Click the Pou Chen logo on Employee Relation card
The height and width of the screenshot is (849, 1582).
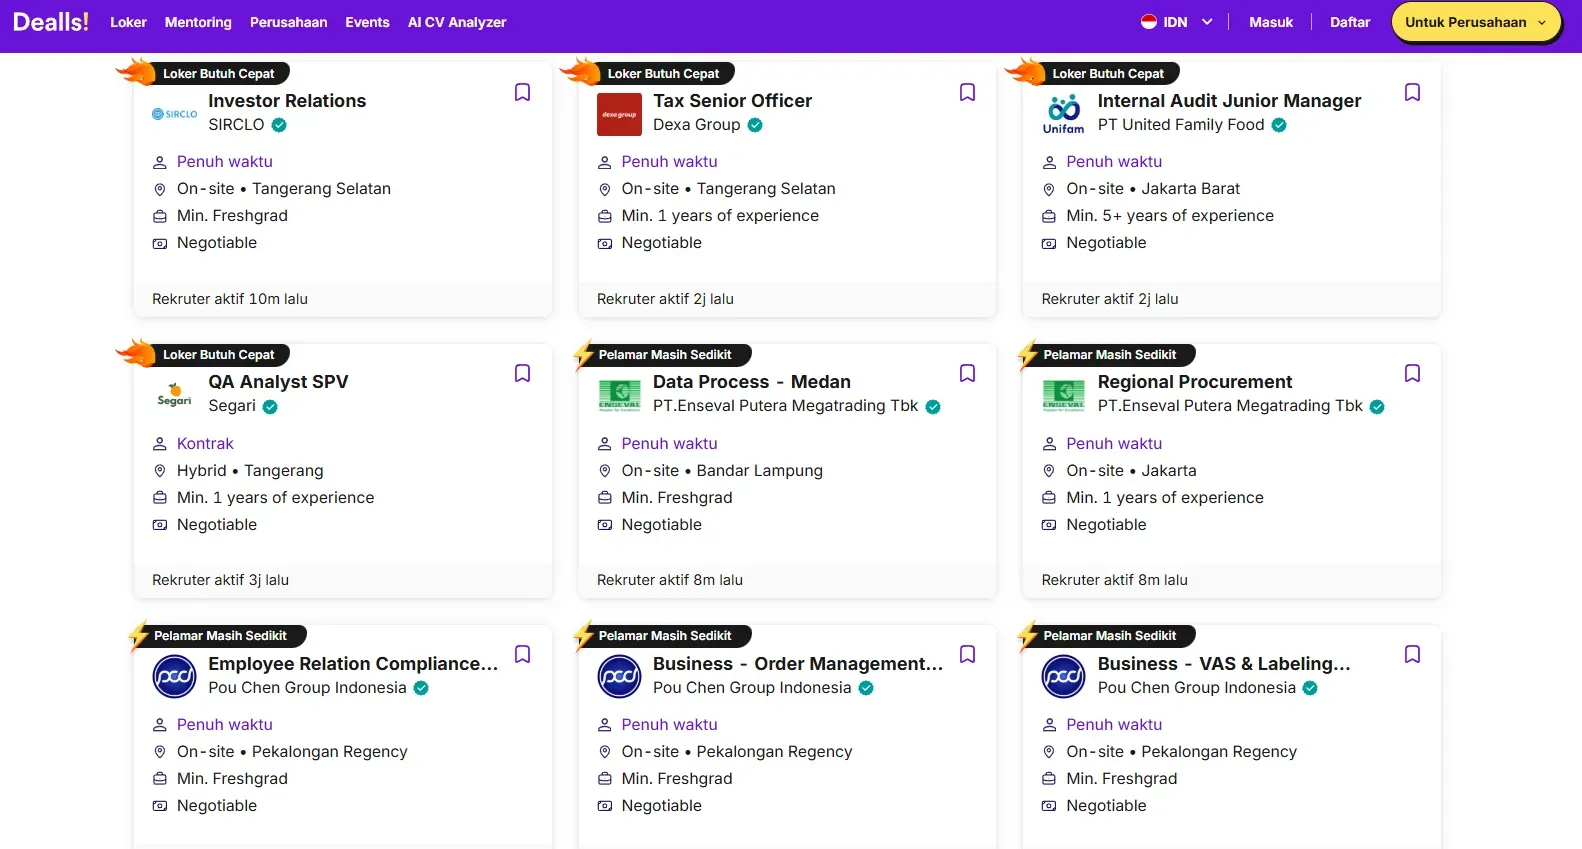[174, 677]
